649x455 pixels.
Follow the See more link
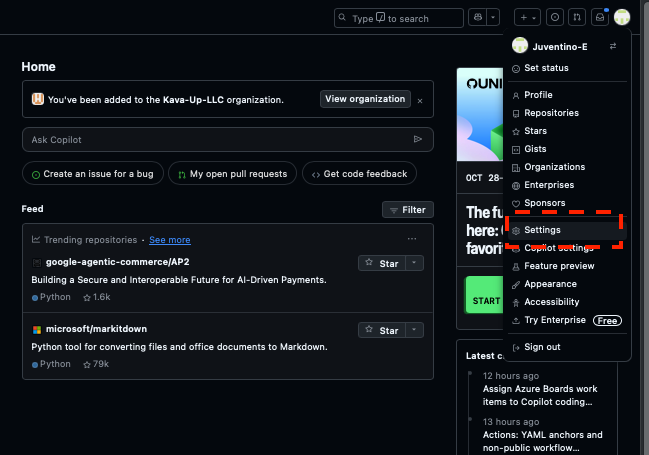(170, 240)
